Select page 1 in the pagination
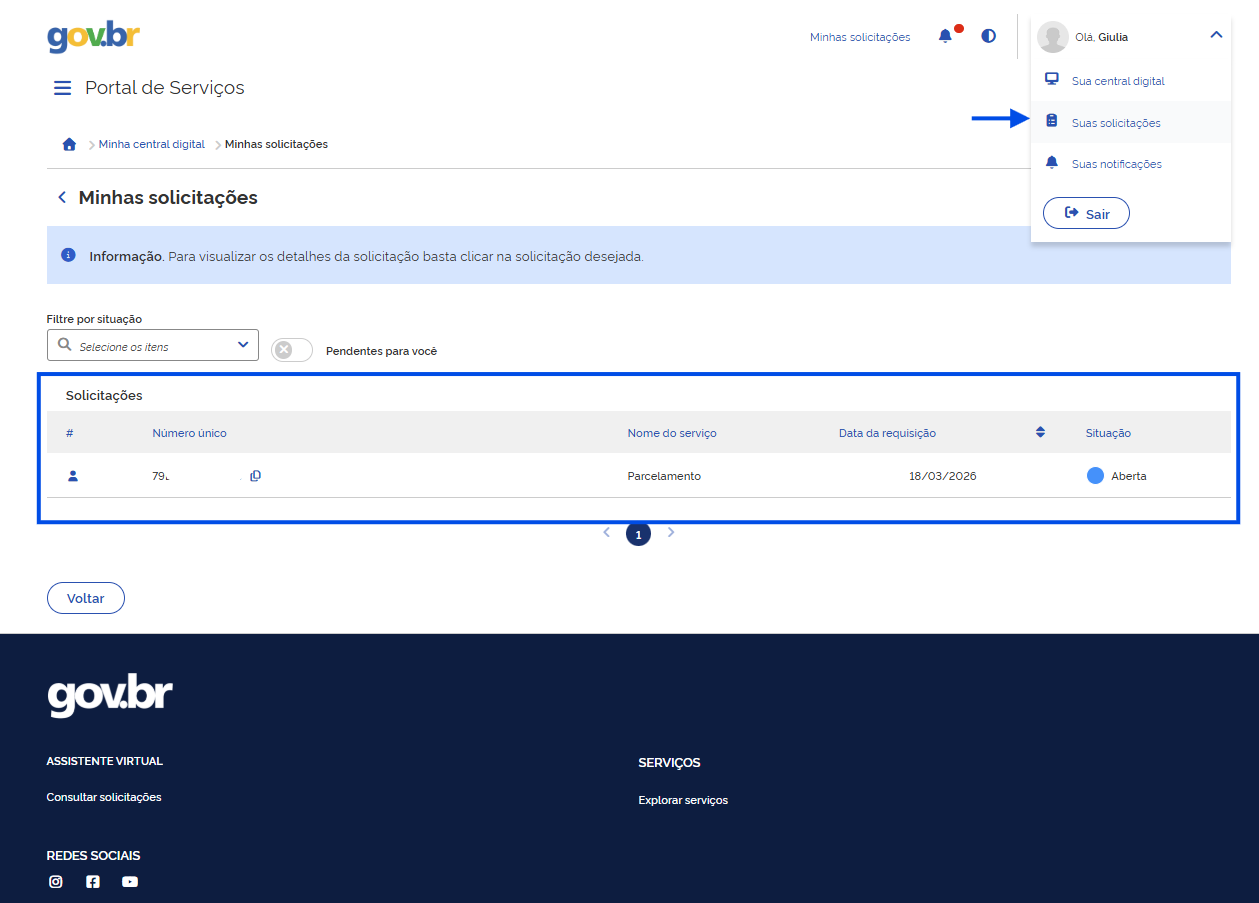Viewport: 1259px width, 903px height. (x=638, y=534)
